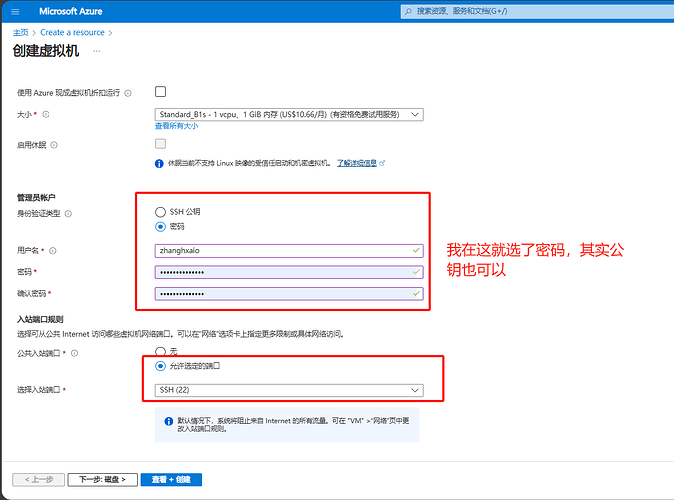Click info icon next to 大小
This screenshot has width=674, height=500.
[46, 114]
